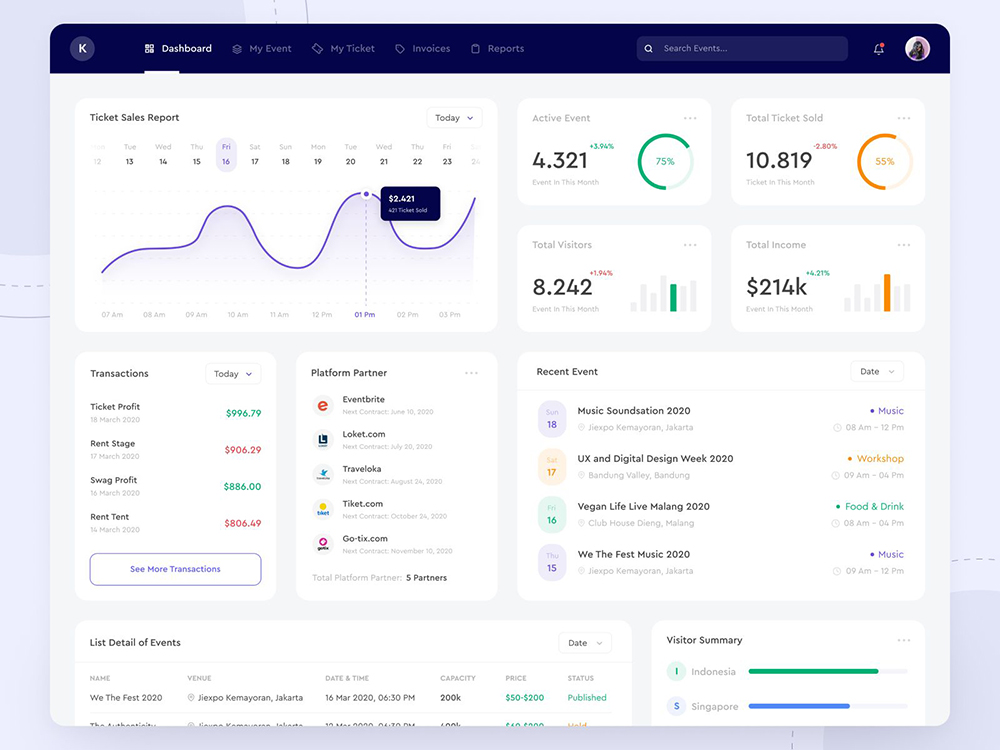Click See More Transactions button
Viewport: 1000px width, 750px height.
point(175,569)
